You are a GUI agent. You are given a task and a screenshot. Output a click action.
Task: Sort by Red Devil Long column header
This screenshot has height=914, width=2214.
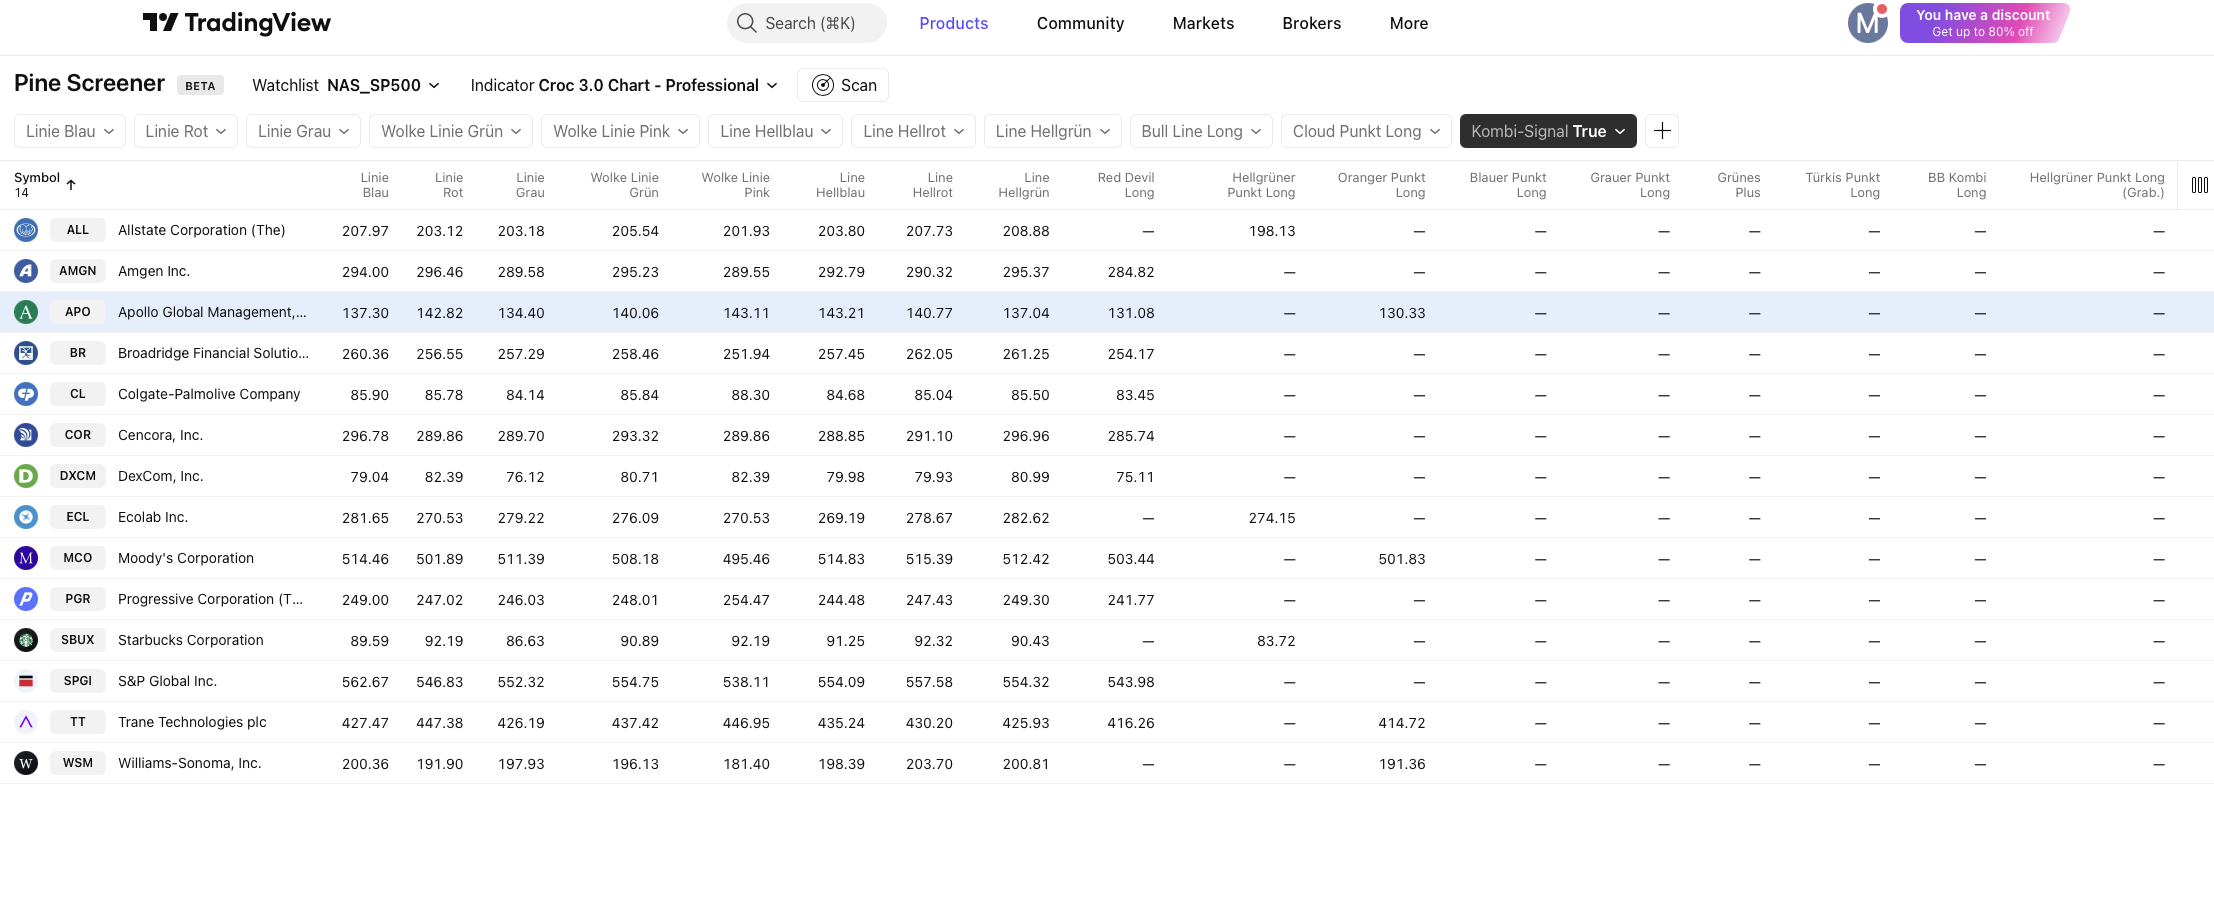1125,185
